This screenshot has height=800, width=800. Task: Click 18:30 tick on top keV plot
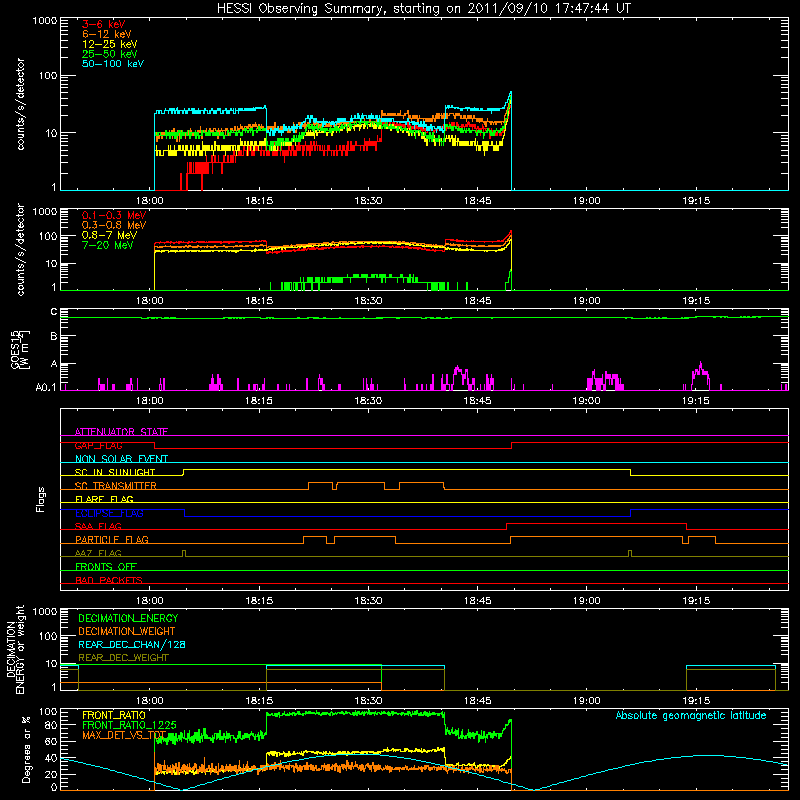pyautogui.click(x=368, y=201)
